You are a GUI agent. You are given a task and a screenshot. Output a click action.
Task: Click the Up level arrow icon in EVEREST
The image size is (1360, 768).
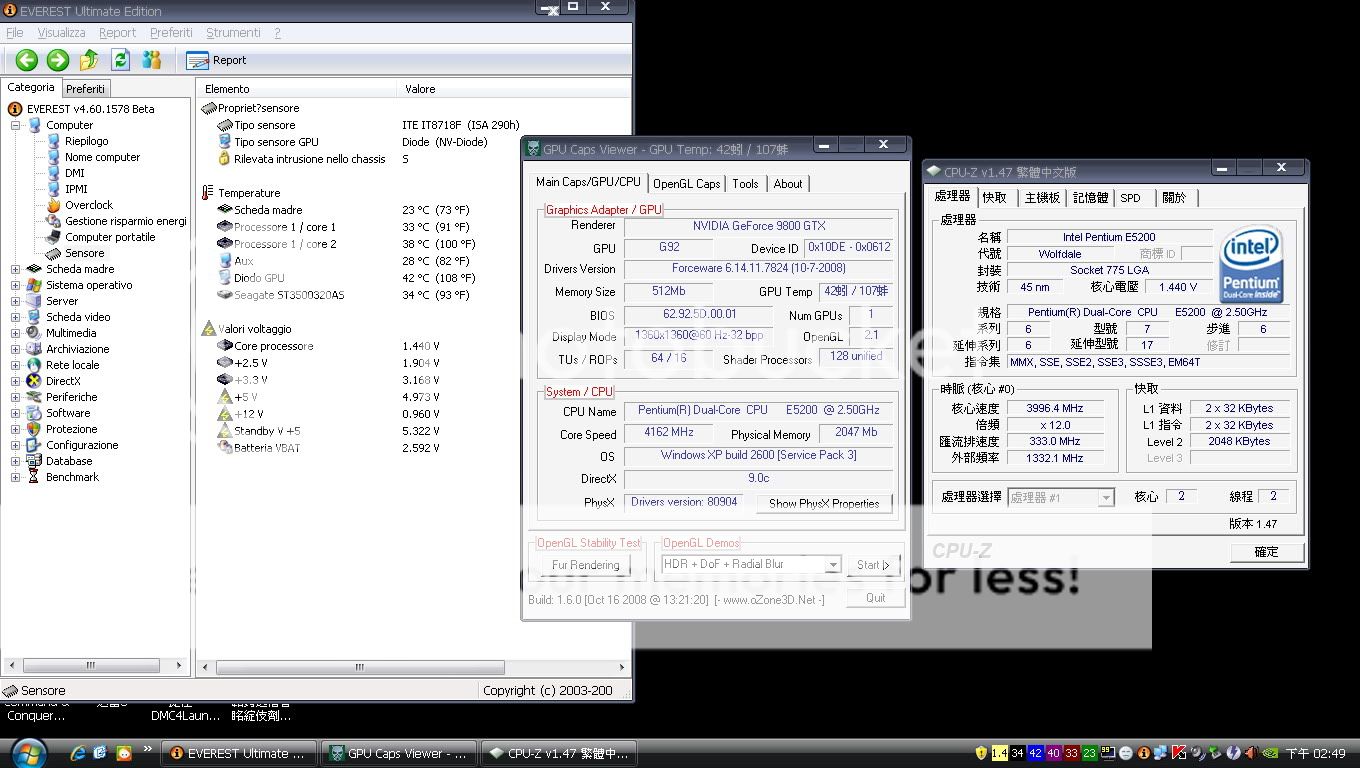click(89, 60)
